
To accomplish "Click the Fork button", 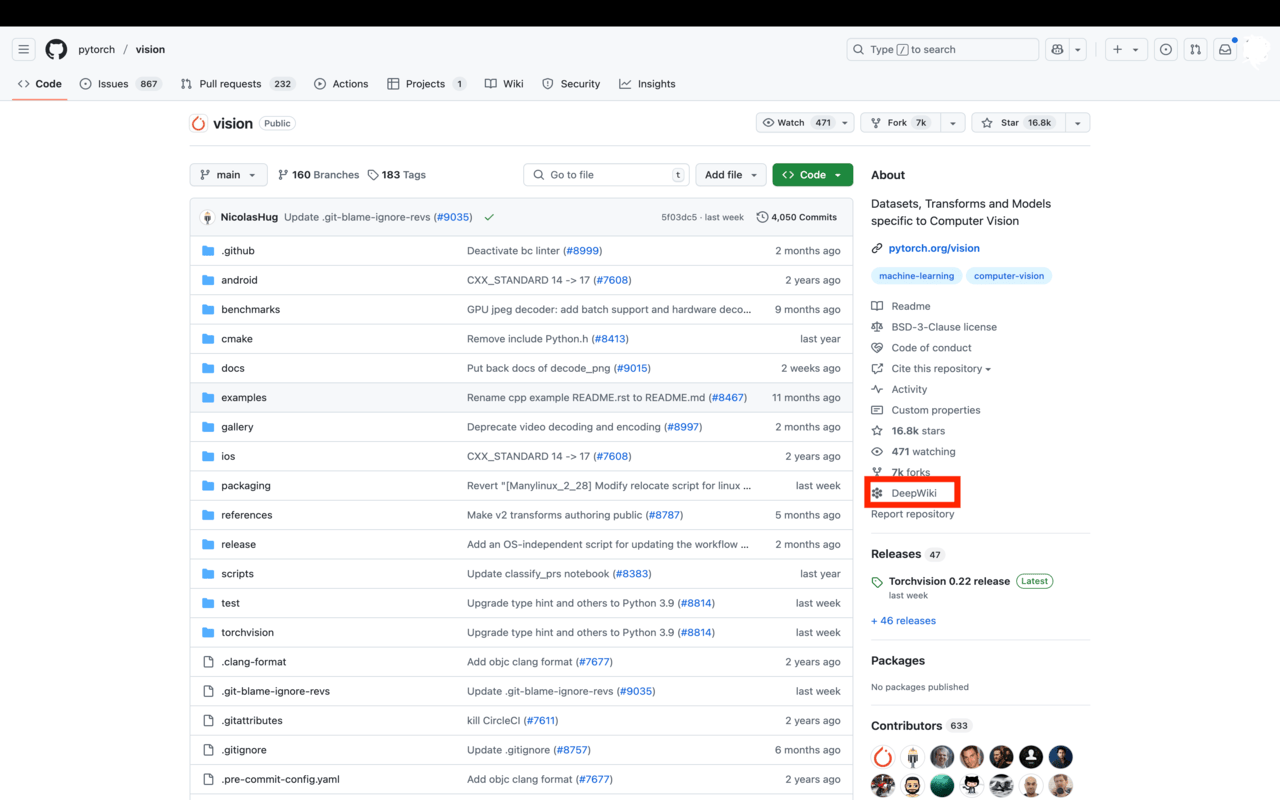I will pyautogui.click(x=899, y=123).
